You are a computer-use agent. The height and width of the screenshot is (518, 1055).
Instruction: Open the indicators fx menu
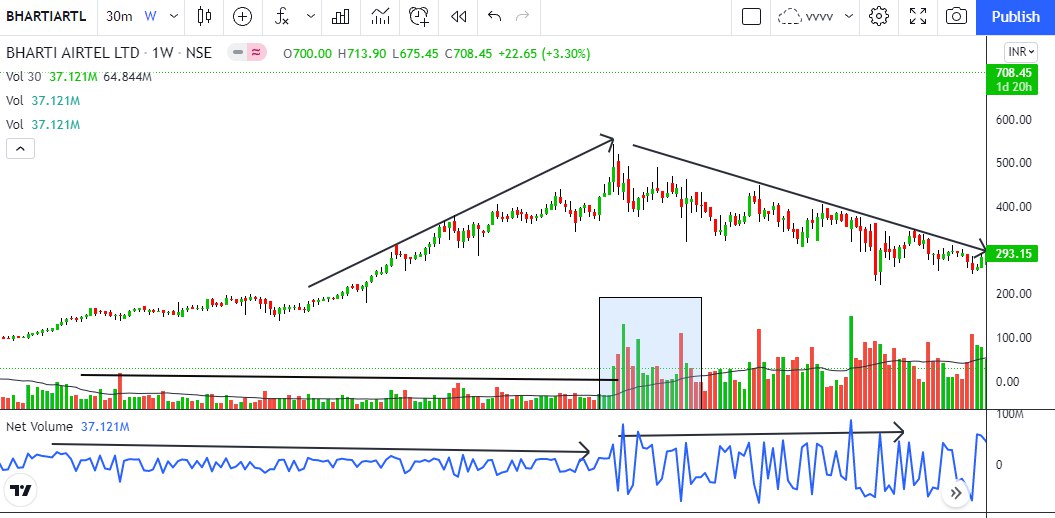point(282,16)
